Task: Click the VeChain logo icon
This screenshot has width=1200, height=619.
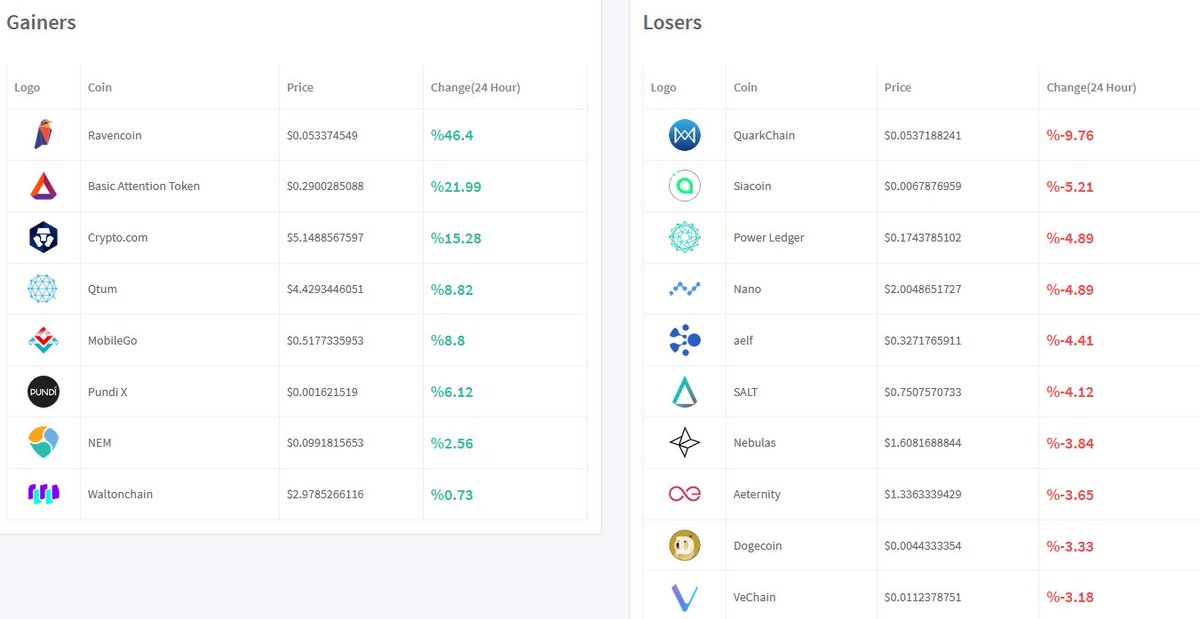Action: 685,597
